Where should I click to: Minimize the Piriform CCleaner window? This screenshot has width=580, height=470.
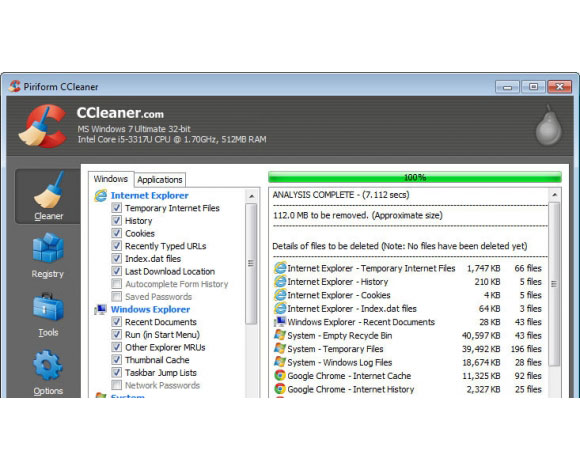(508, 87)
